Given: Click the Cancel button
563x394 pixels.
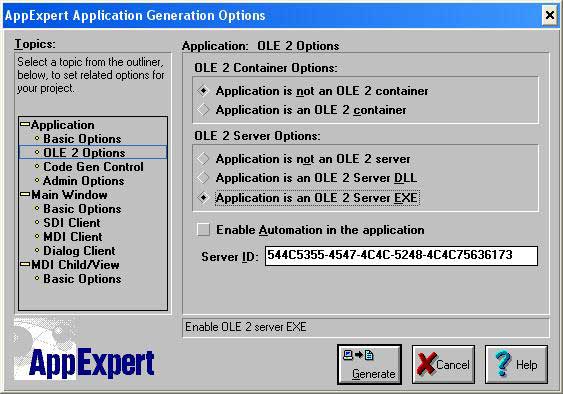Looking at the screenshot, I should (x=443, y=365).
